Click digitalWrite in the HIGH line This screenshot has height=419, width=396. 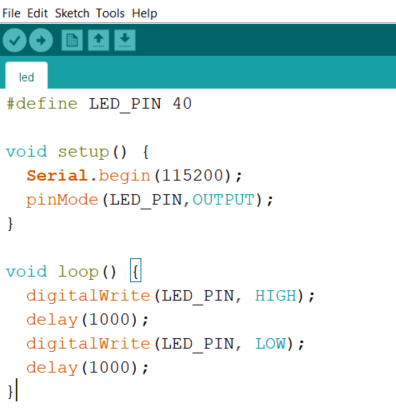tap(88, 296)
